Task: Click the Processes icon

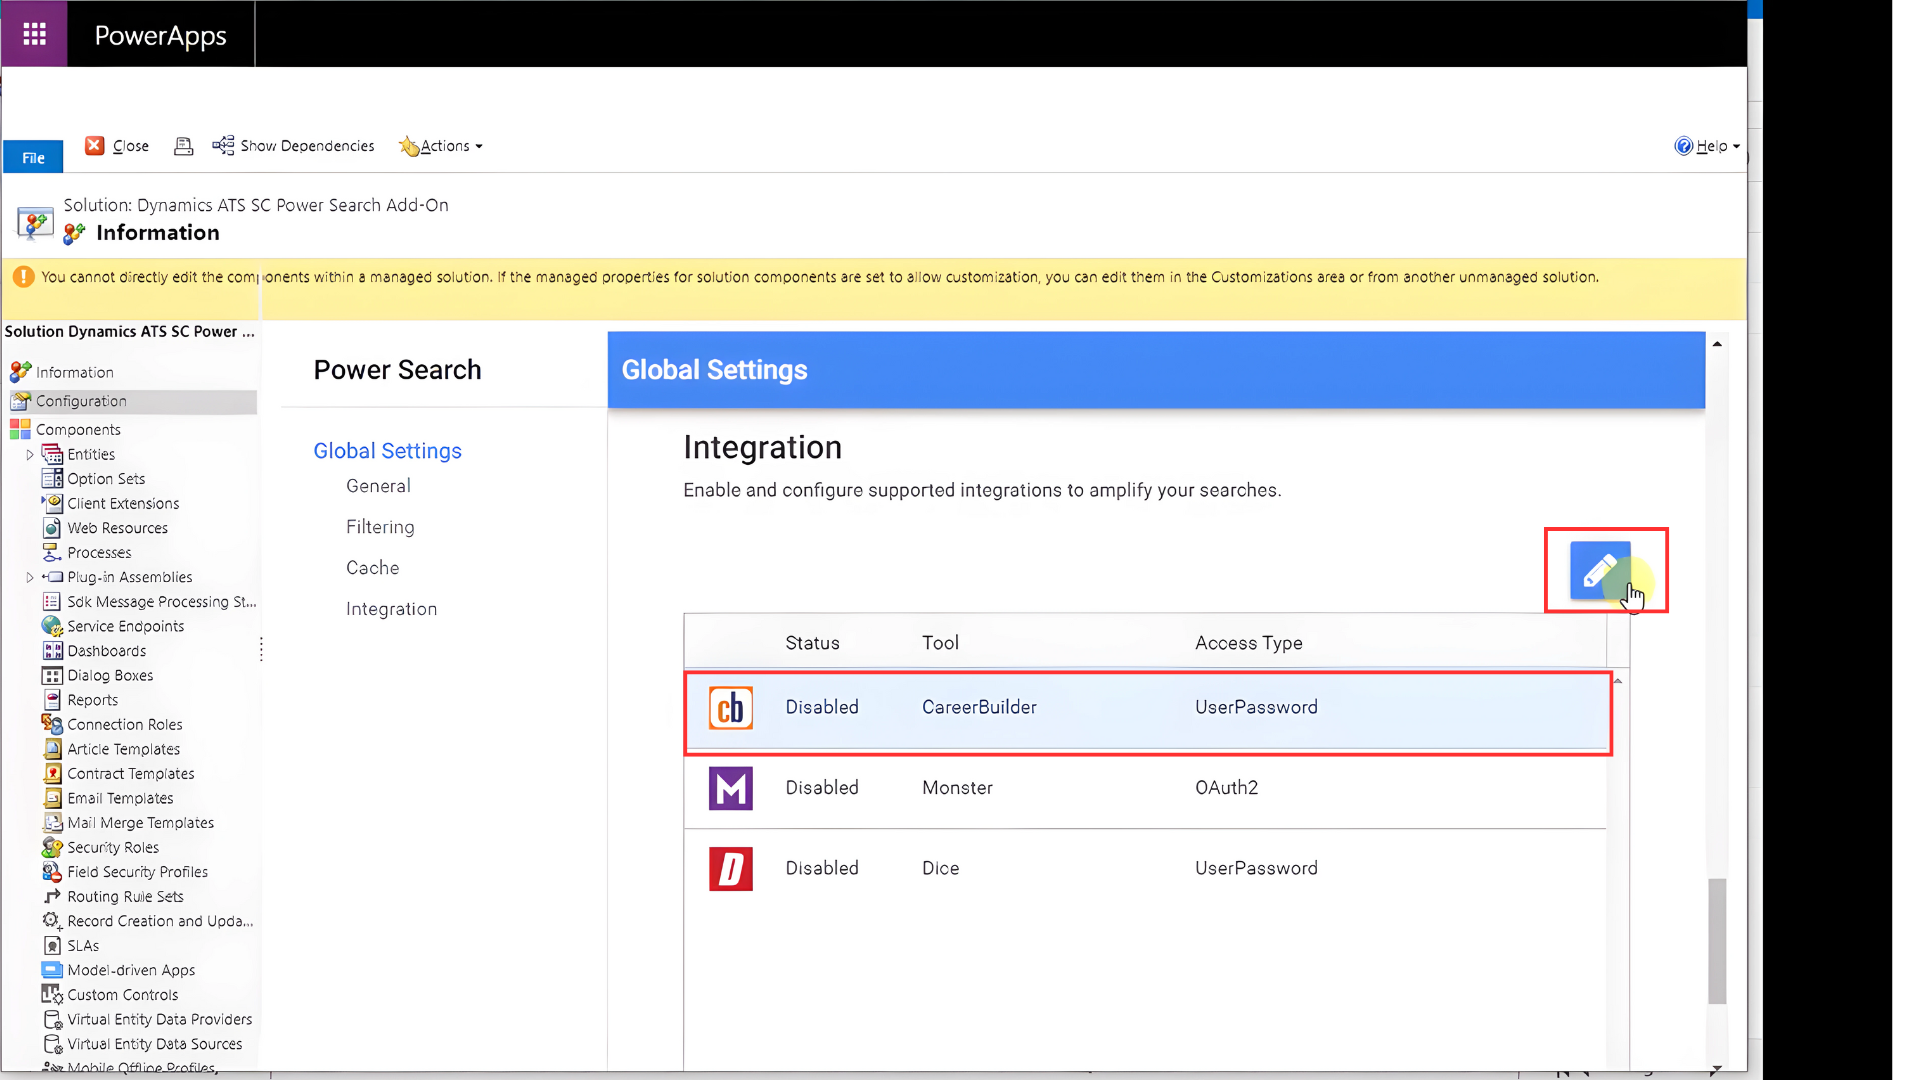Action: coord(52,553)
